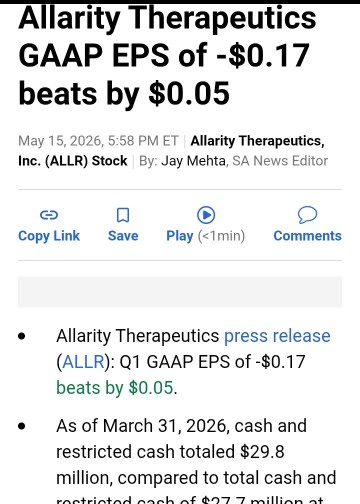The height and width of the screenshot is (504, 360).
Task: Select the 'Copy Link' text label
Action: [x=49, y=236]
